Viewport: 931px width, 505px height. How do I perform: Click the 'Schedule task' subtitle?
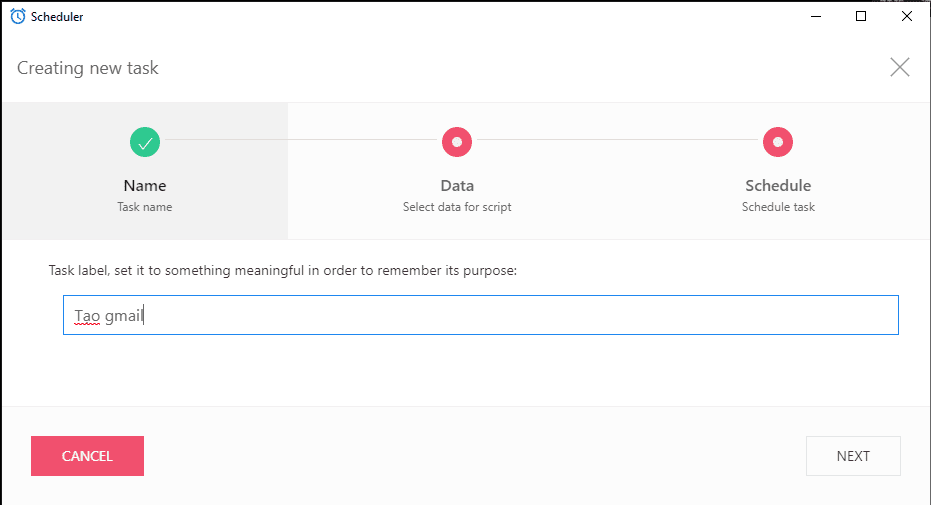click(778, 207)
